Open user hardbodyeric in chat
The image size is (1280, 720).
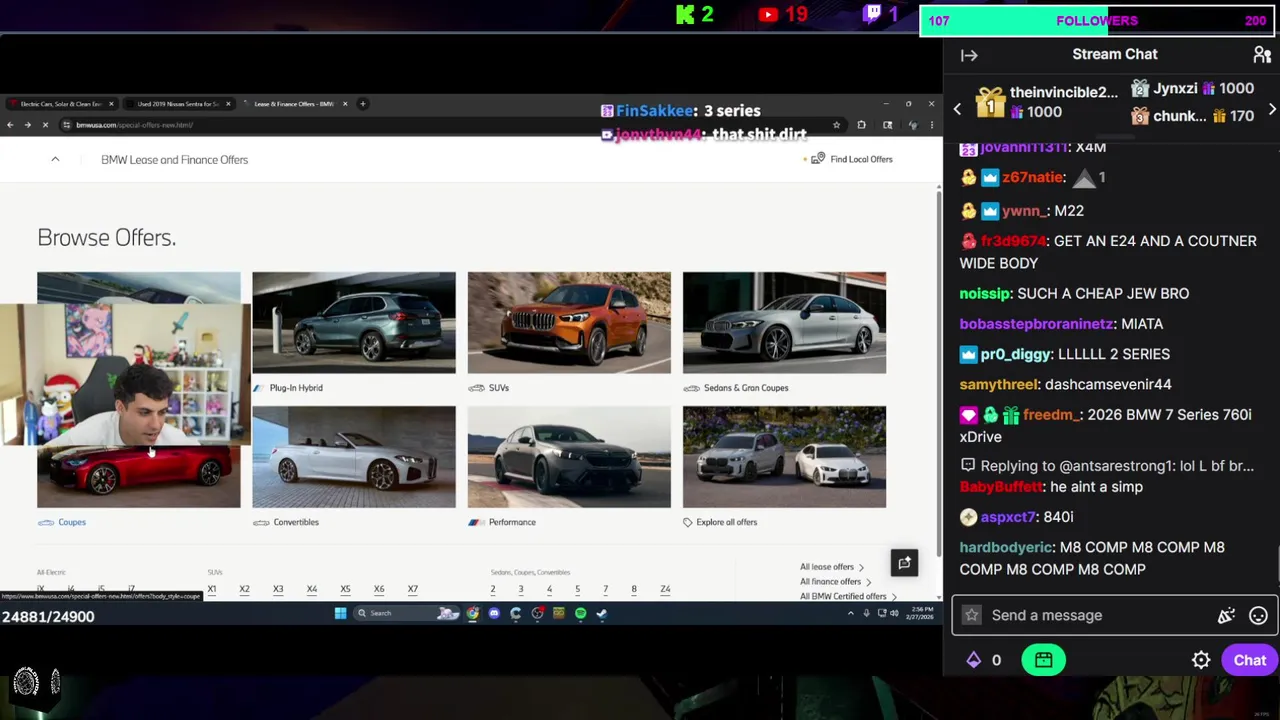(x=1006, y=547)
